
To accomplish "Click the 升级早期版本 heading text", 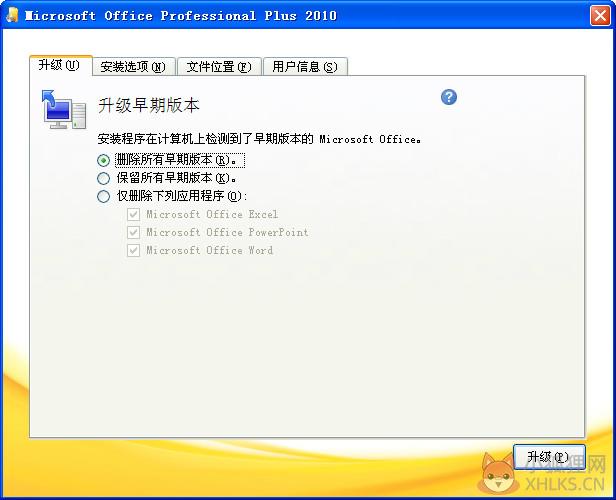I will click(x=148, y=105).
